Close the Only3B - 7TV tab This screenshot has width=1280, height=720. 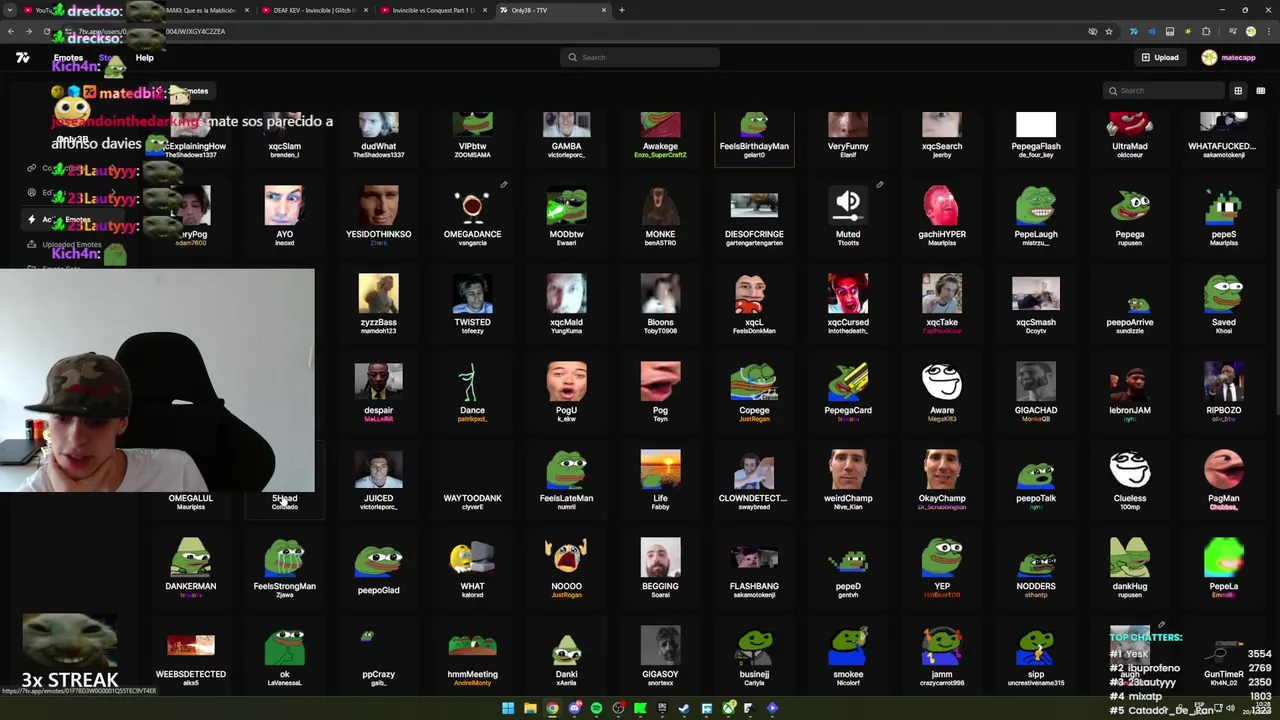[x=604, y=10]
